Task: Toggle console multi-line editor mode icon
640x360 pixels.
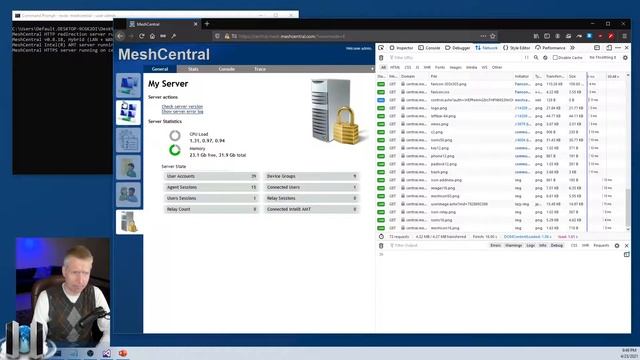Action: 627,255
